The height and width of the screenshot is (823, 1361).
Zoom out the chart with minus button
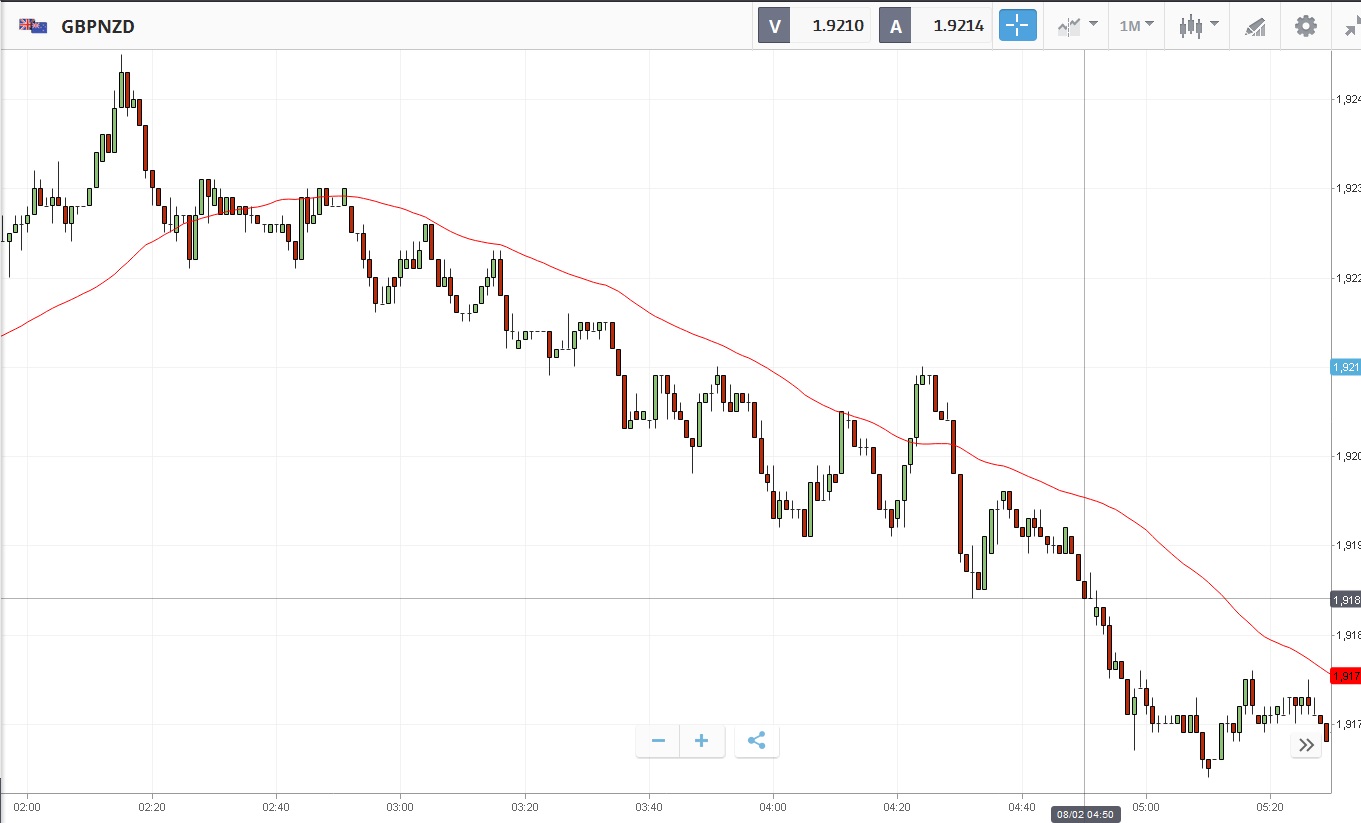click(x=658, y=741)
